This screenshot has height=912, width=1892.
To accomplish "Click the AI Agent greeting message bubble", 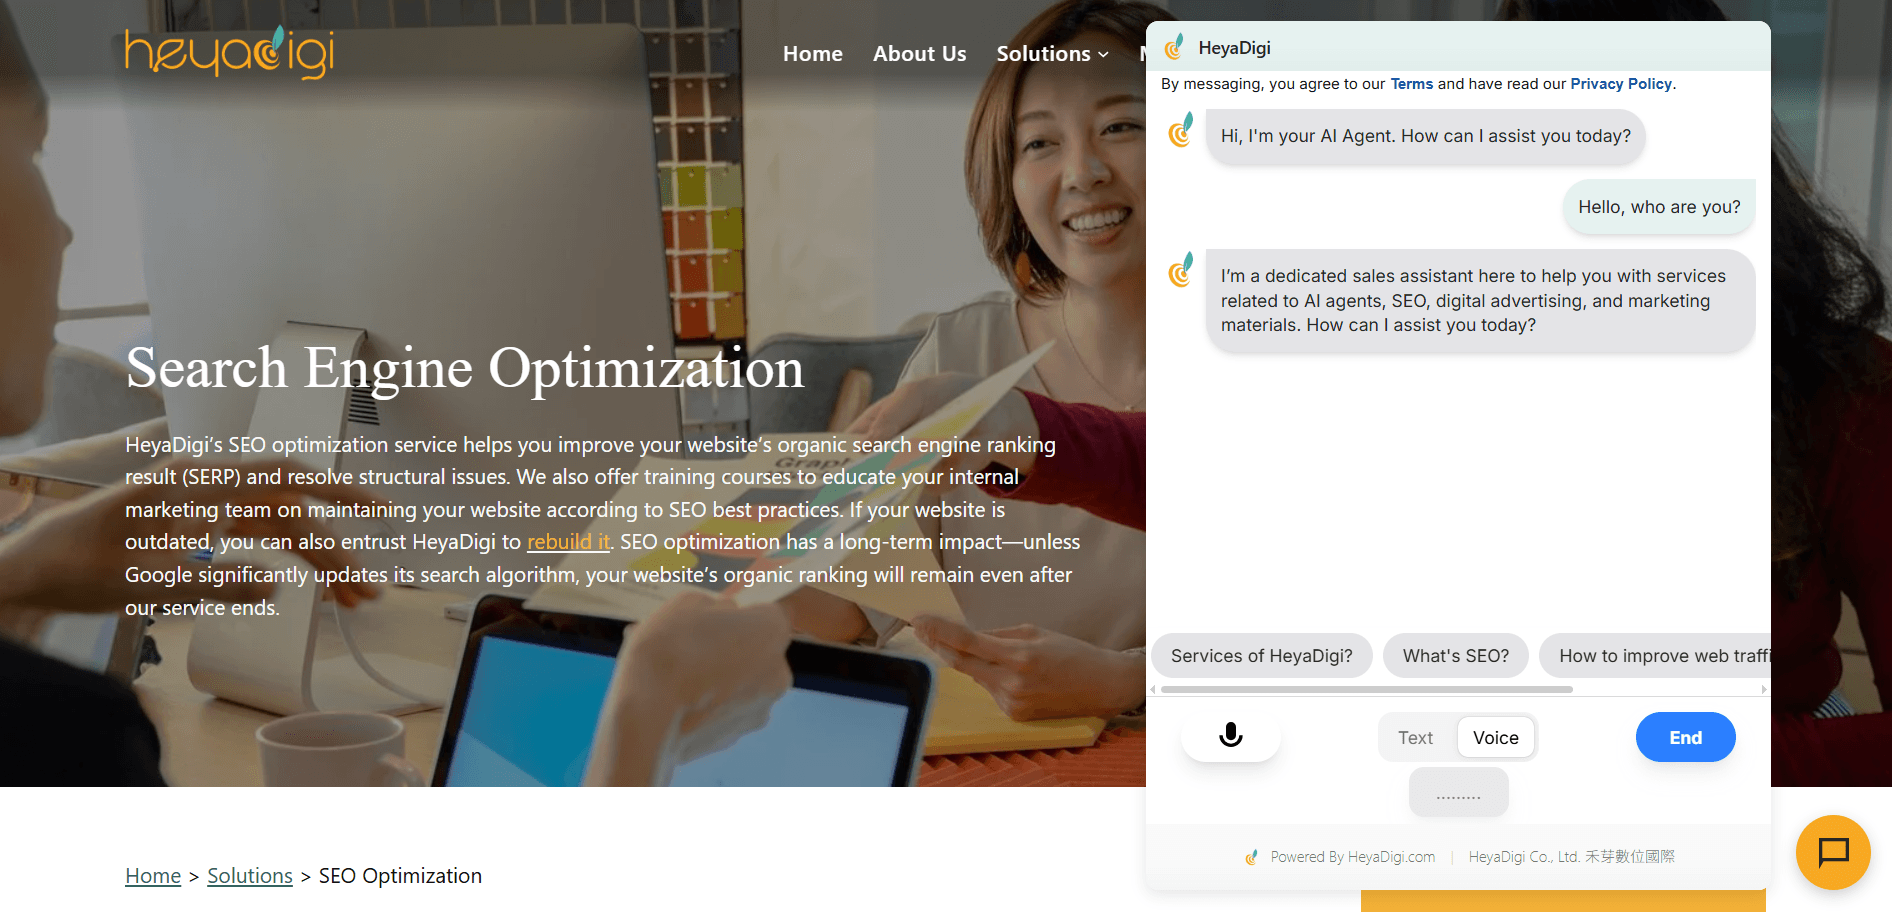I will click(1425, 136).
